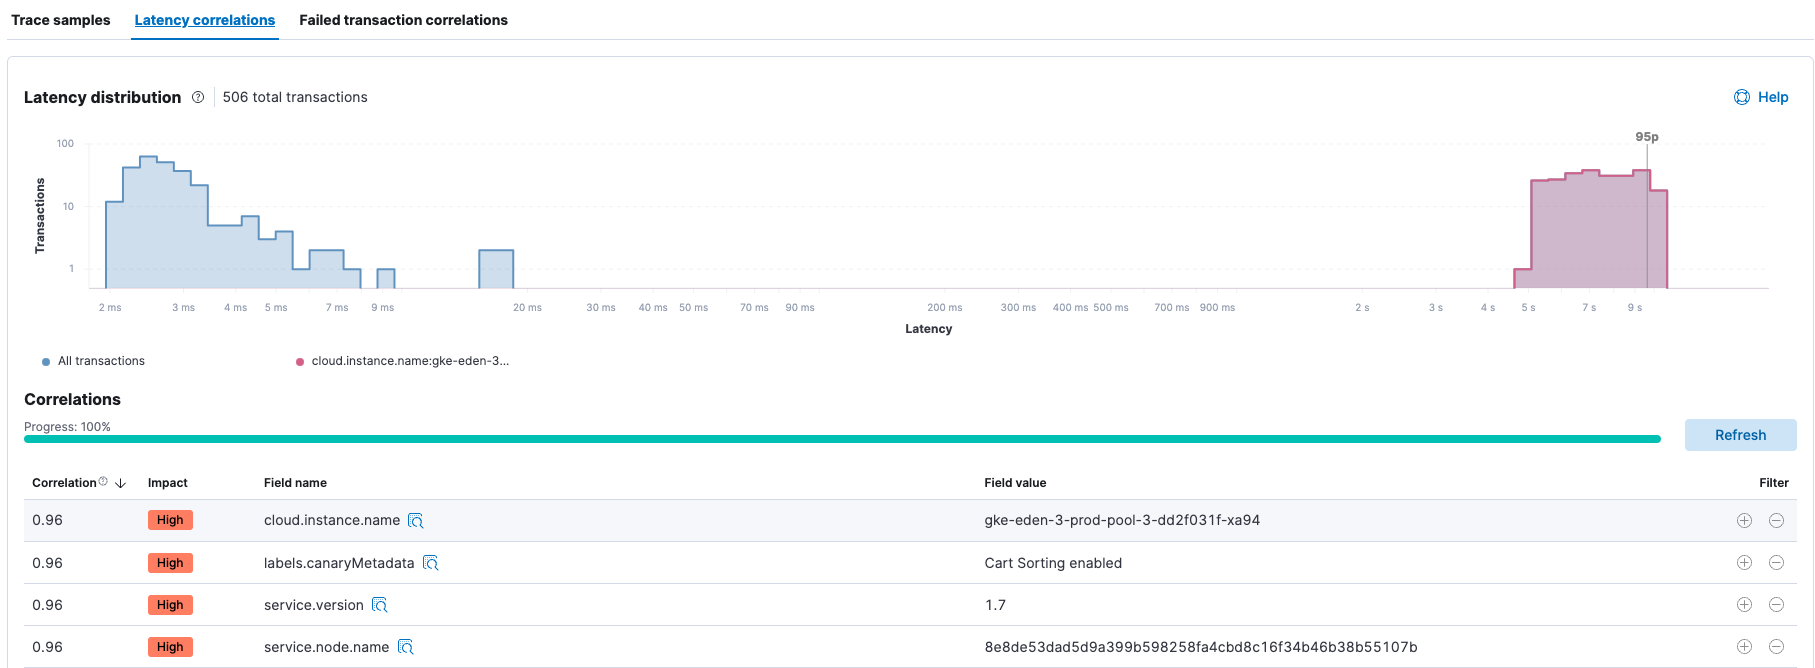Click the 20 ms x-axis tick label
This screenshot has height=668, width=1815.
pos(527,308)
